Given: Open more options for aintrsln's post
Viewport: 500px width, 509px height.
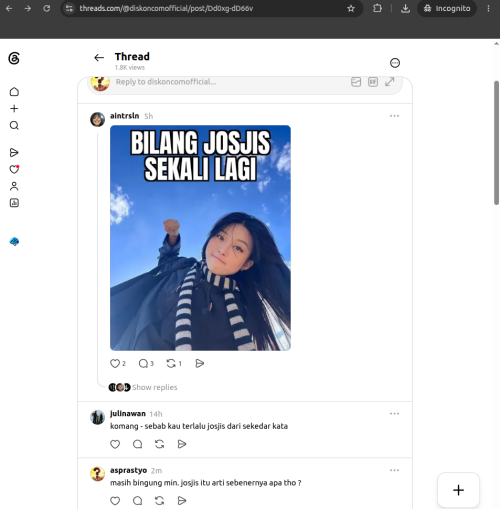Looking at the screenshot, I should pyautogui.click(x=394, y=116).
